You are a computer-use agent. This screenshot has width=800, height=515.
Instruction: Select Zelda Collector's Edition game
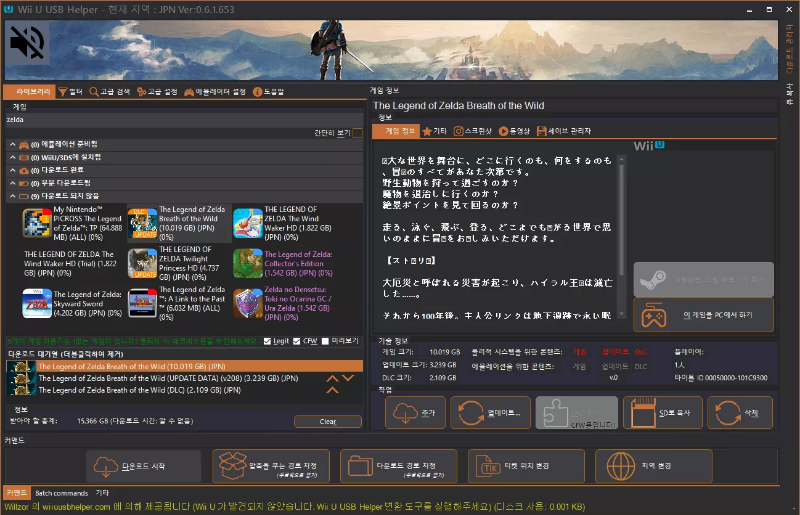[x=284, y=263]
